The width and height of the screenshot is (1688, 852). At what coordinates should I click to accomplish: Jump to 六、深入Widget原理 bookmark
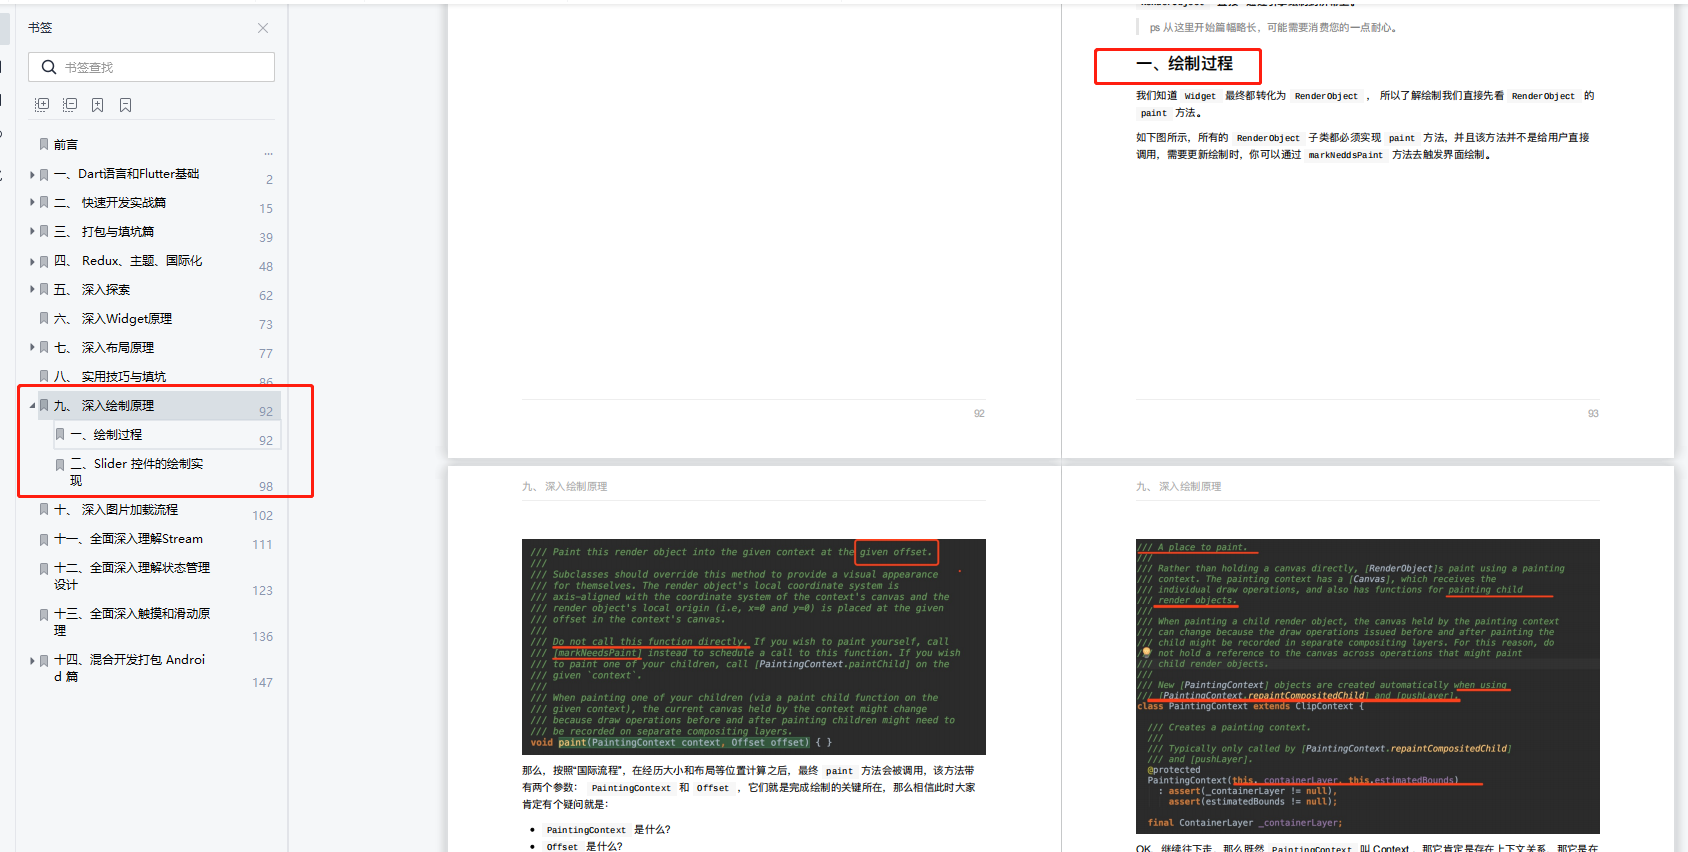113,319
